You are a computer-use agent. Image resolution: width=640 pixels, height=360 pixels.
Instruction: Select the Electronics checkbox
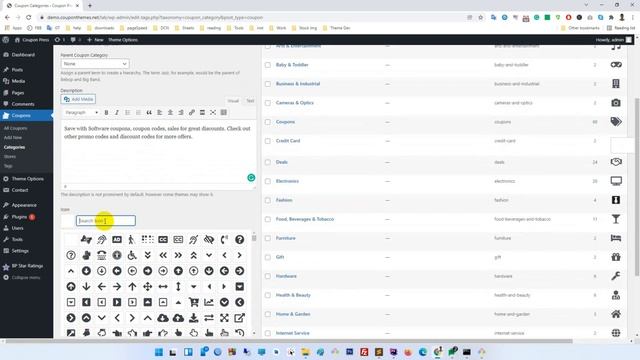268,181
